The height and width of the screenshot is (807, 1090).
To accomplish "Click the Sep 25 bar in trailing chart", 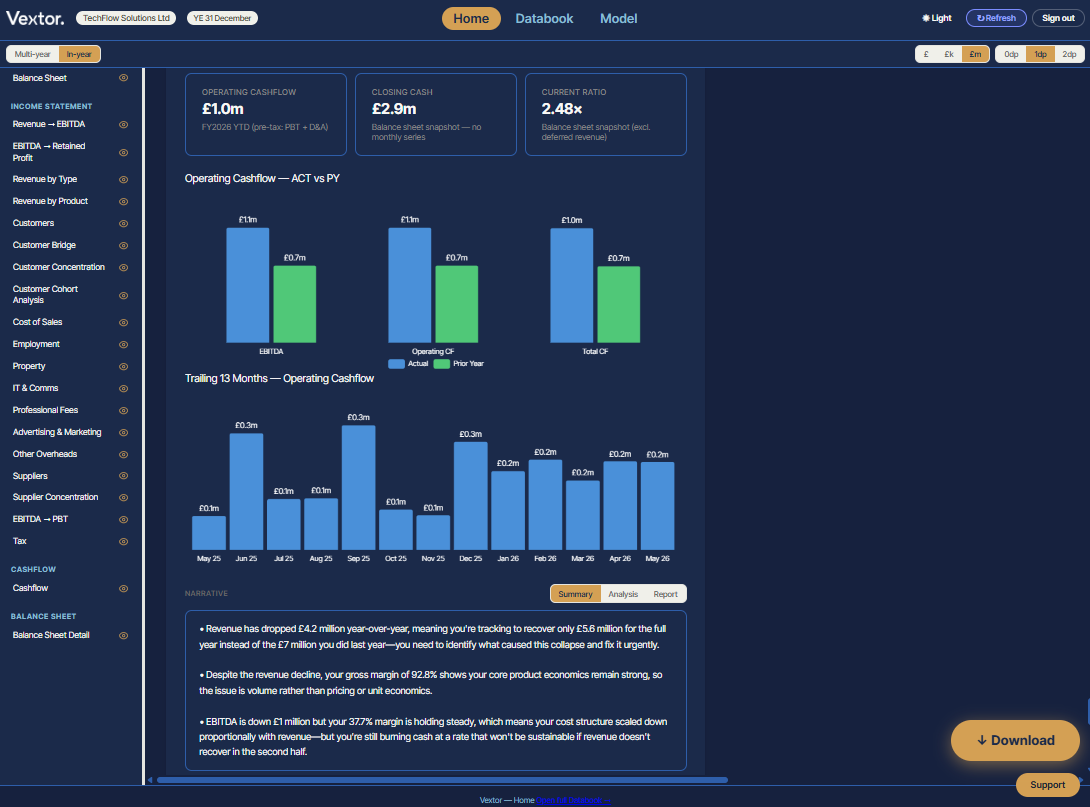I will tap(359, 487).
